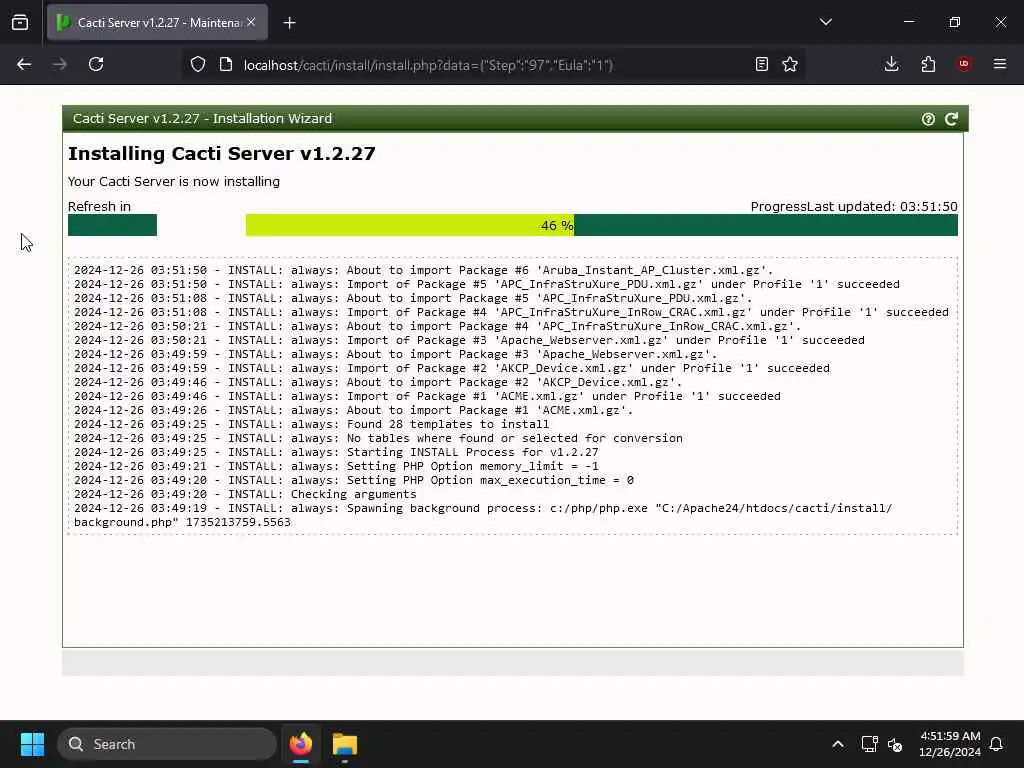Open the clock showing 4:51:59 AM

pyautogui.click(x=950, y=744)
